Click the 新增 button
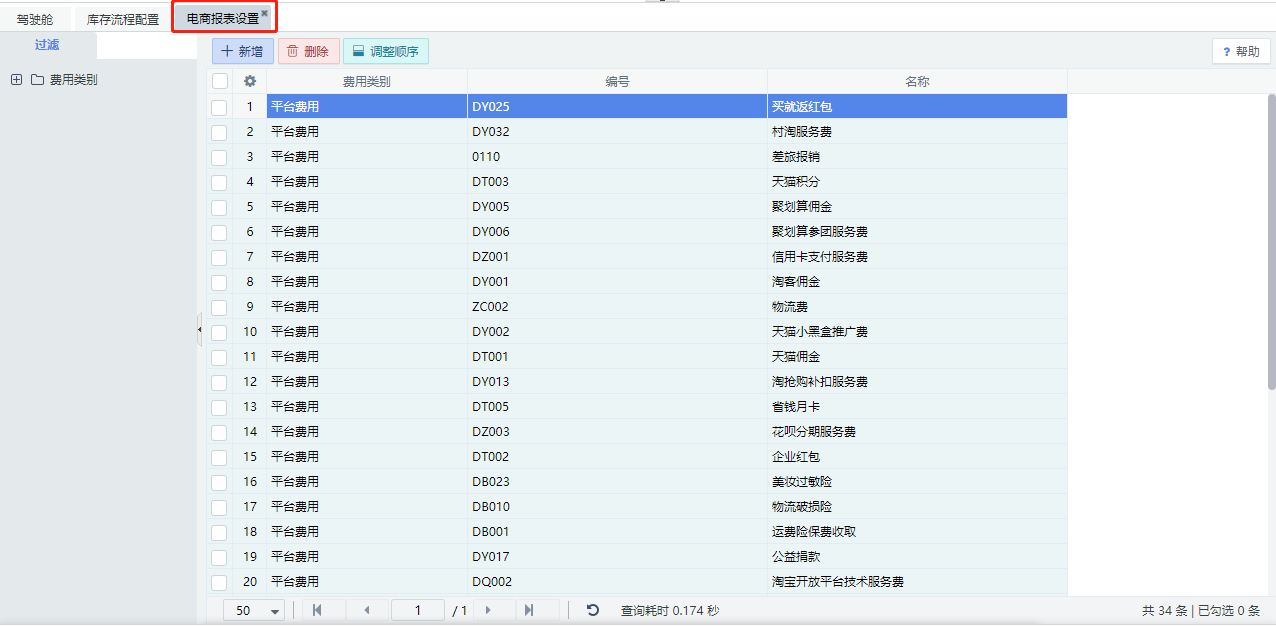Viewport: 1276px width, 627px height. click(x=242, y=51)
